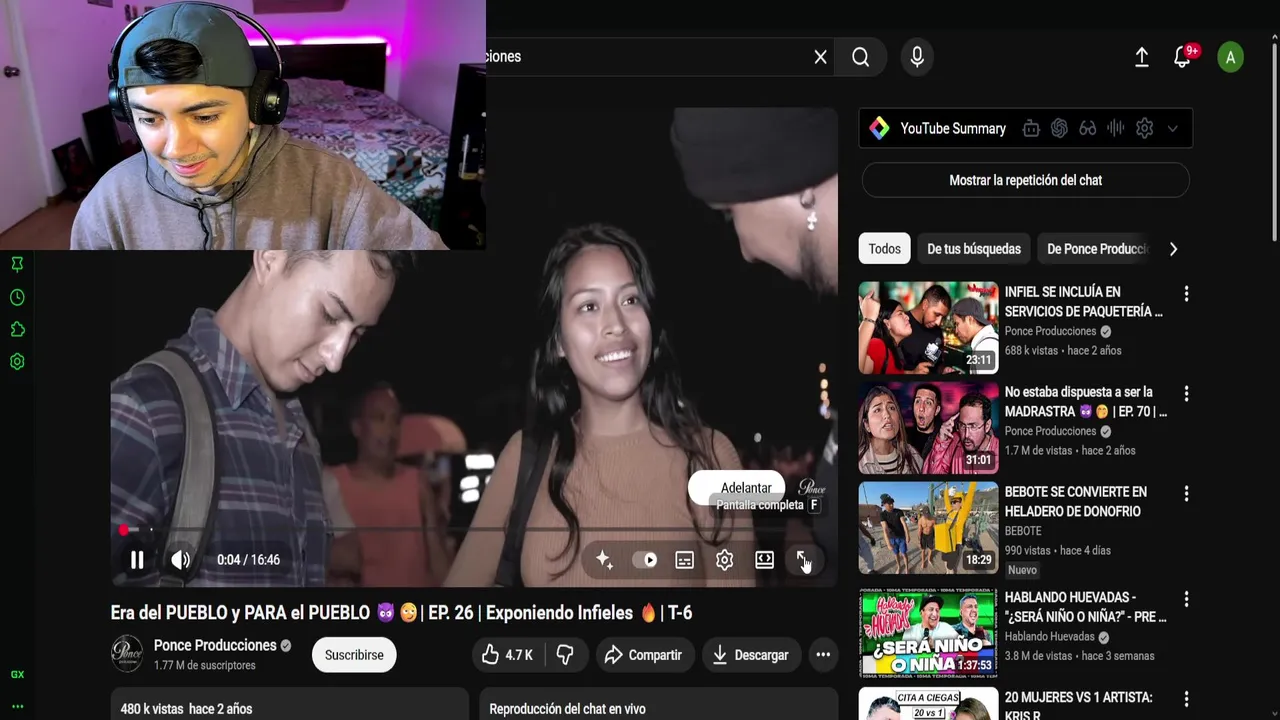Open the MADRASTRA EP. 70 video thumbnail
This screenshot has width=1280, height=720.
pyautogui.click(x=929, y=428)
